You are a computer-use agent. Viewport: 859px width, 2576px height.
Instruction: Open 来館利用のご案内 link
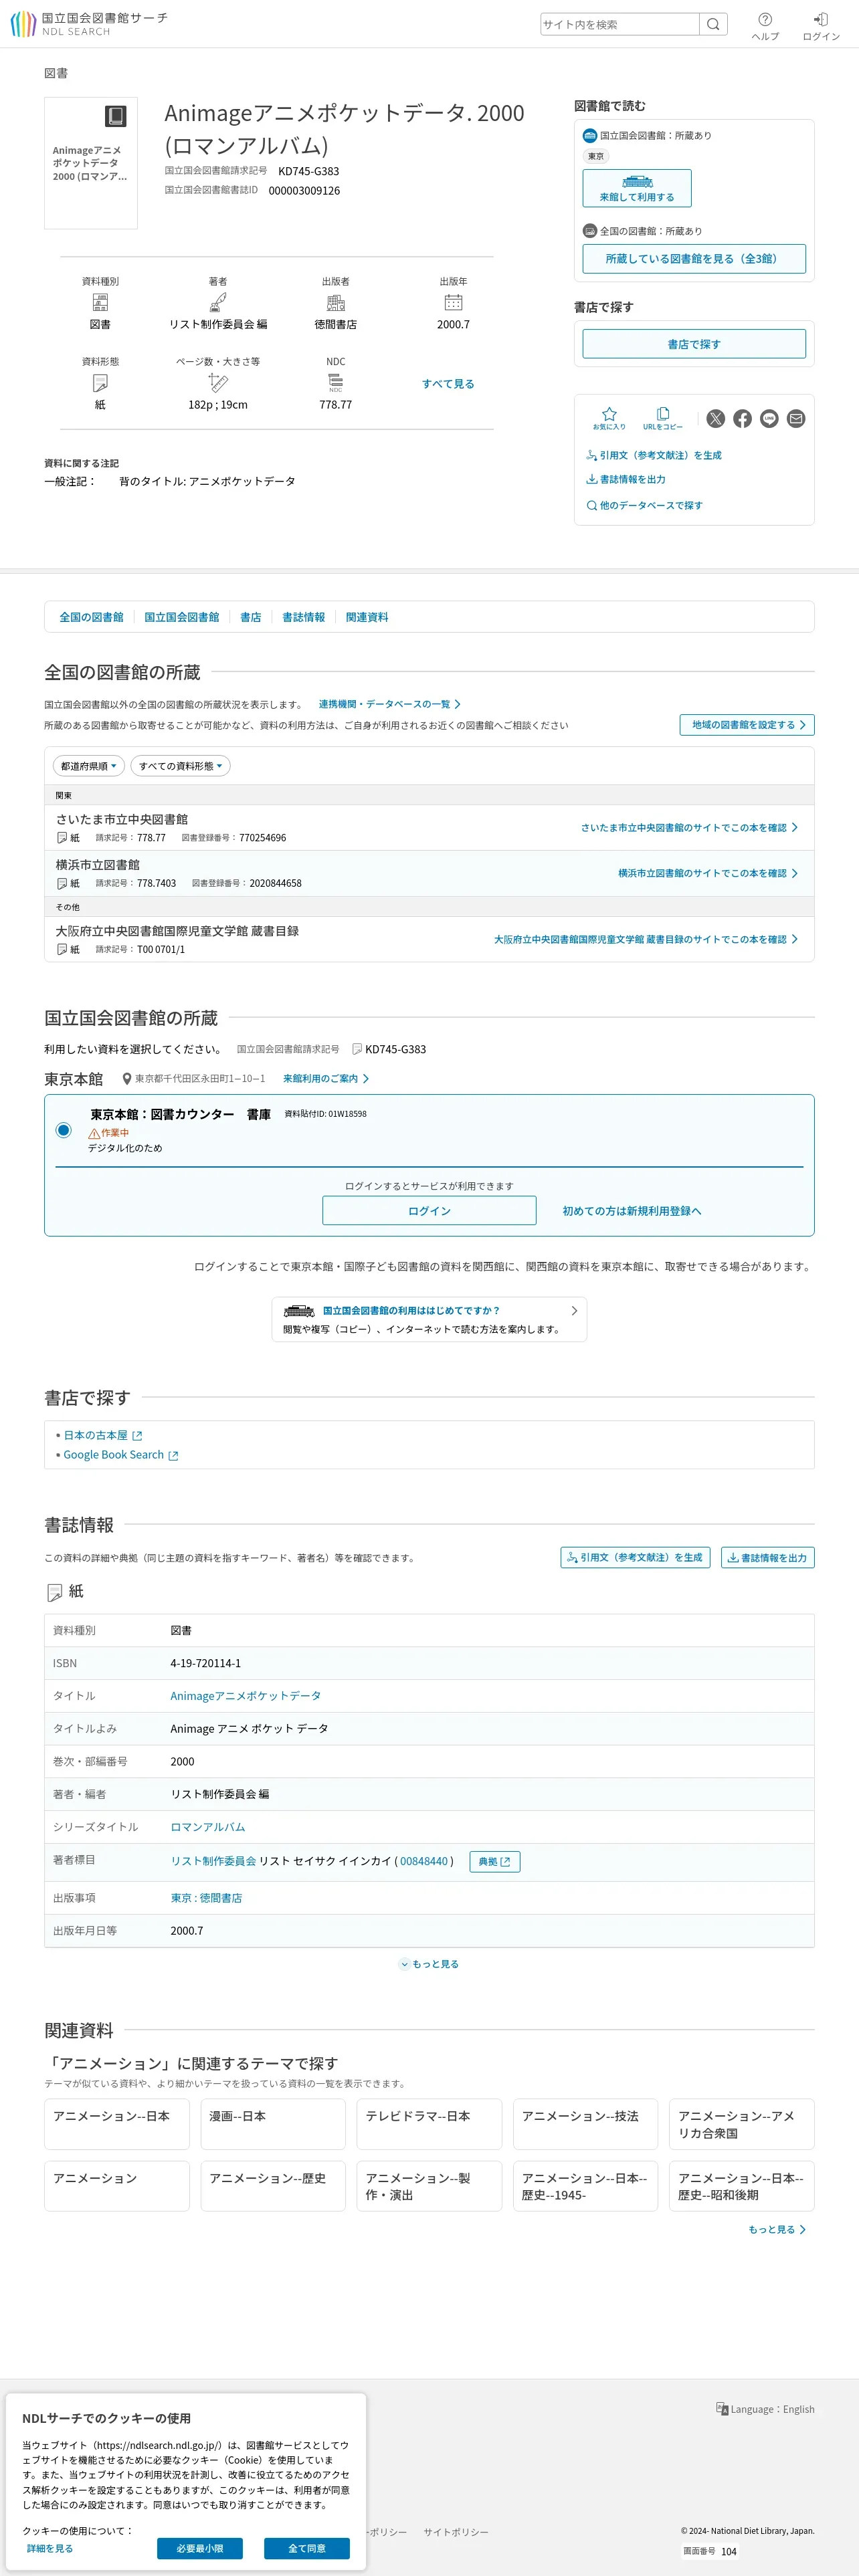[x=326, y=1078]
